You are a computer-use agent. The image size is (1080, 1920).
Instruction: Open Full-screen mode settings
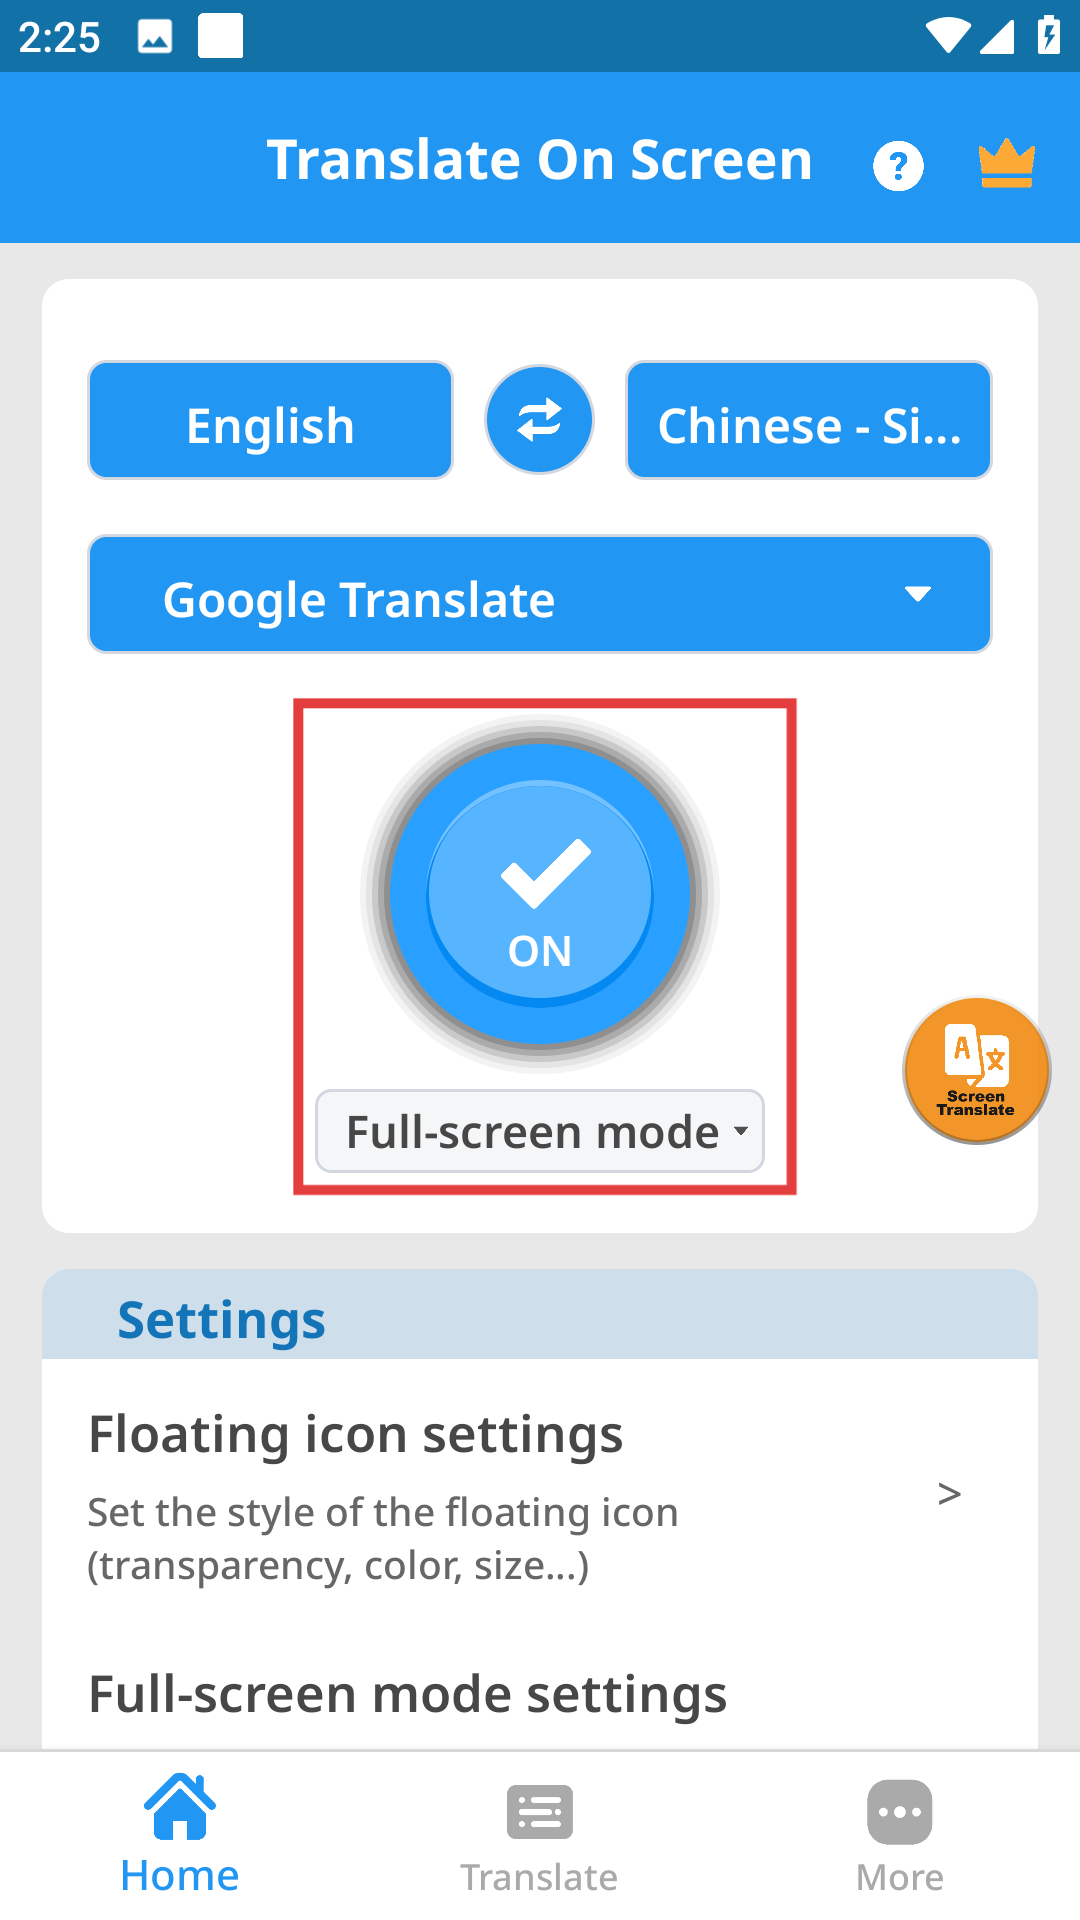pyautogui.click(x=408, y=1694)
